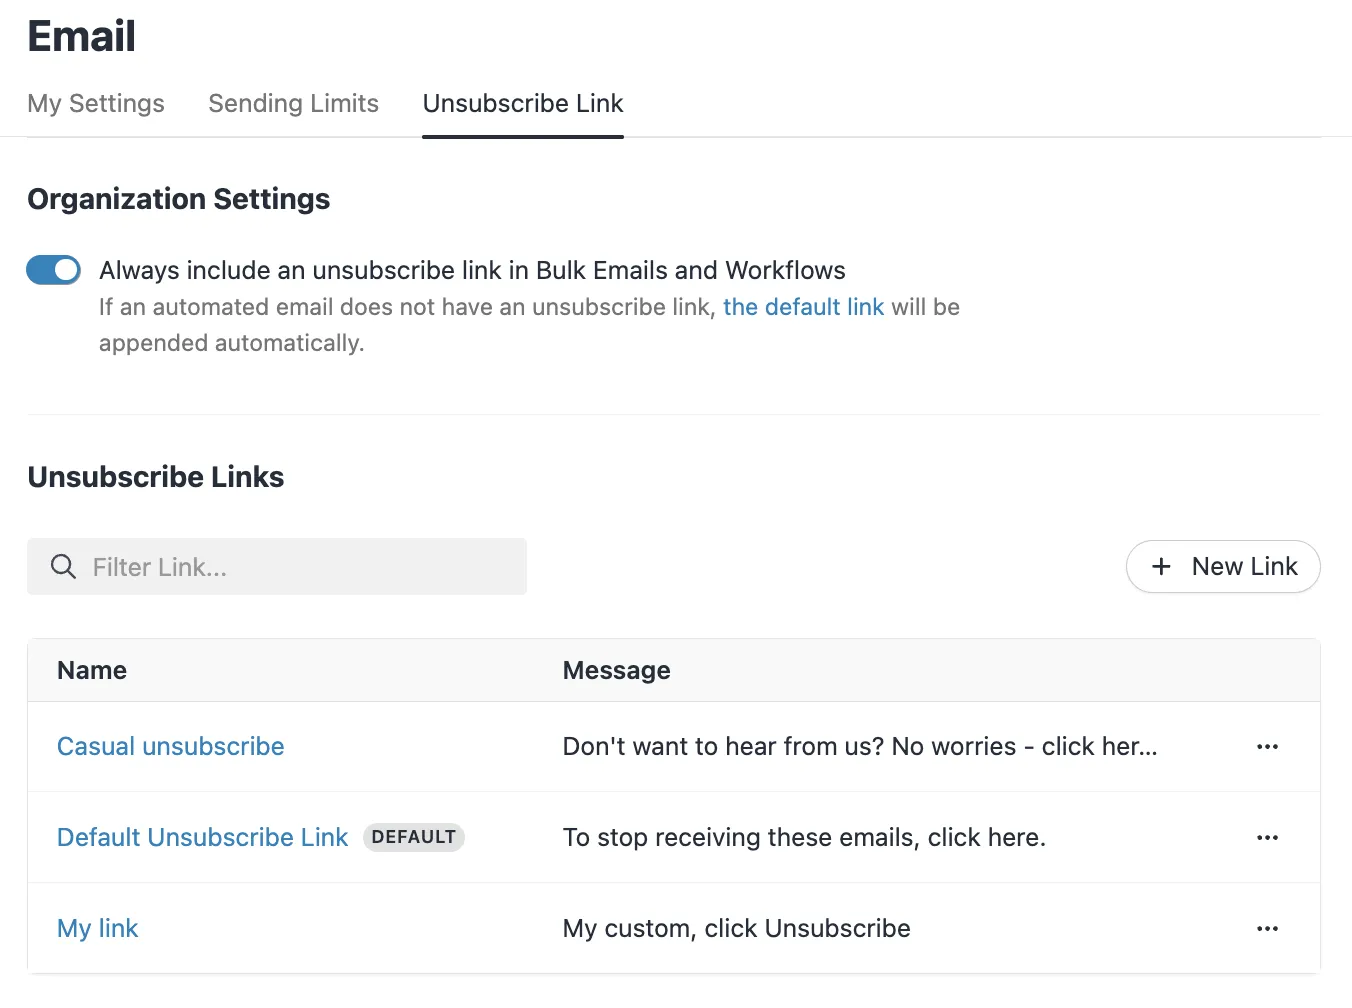The image size is (1352, 1008).
Task: Follow "the default link" hyperlink
Action: (804, 307)
